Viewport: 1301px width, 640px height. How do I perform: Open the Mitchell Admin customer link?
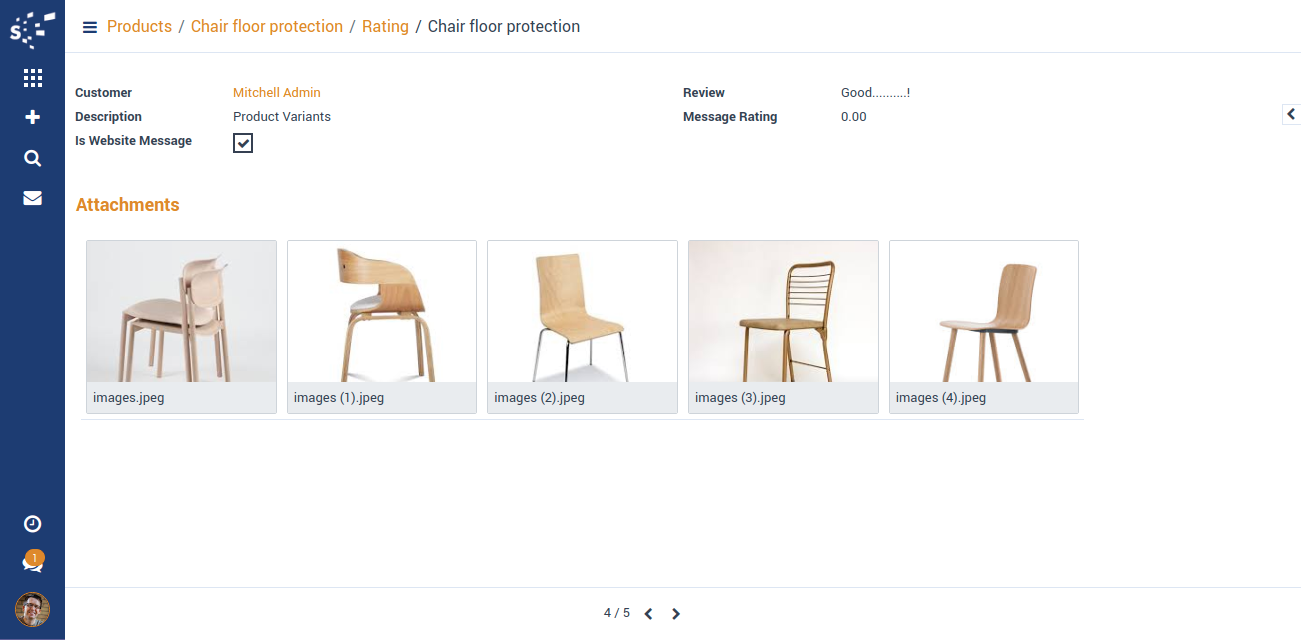277,93
